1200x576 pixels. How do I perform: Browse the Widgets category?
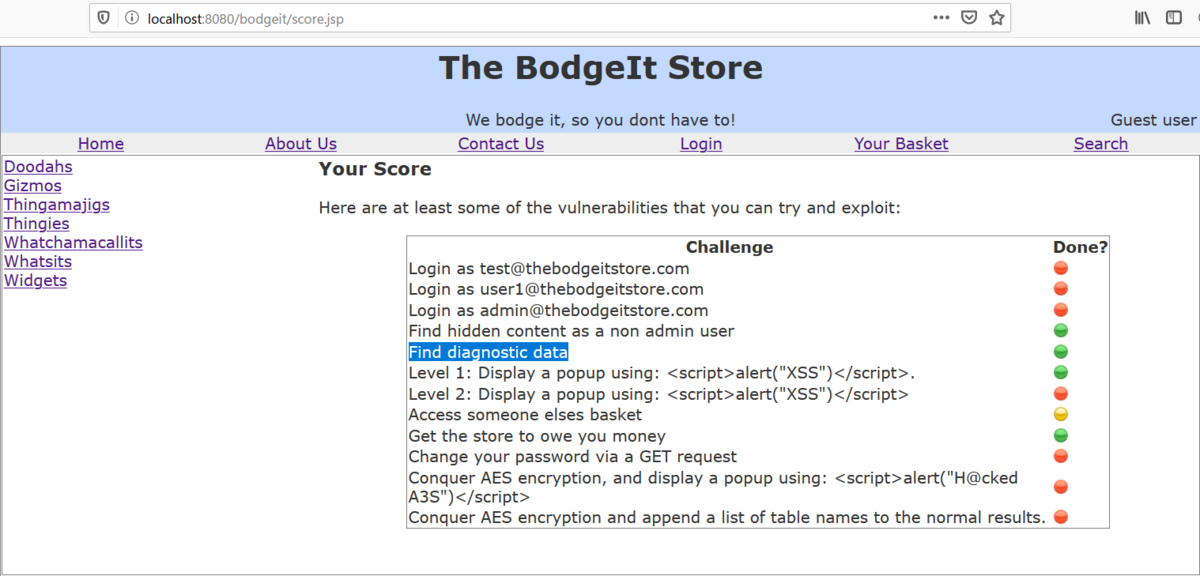[35, 281]
